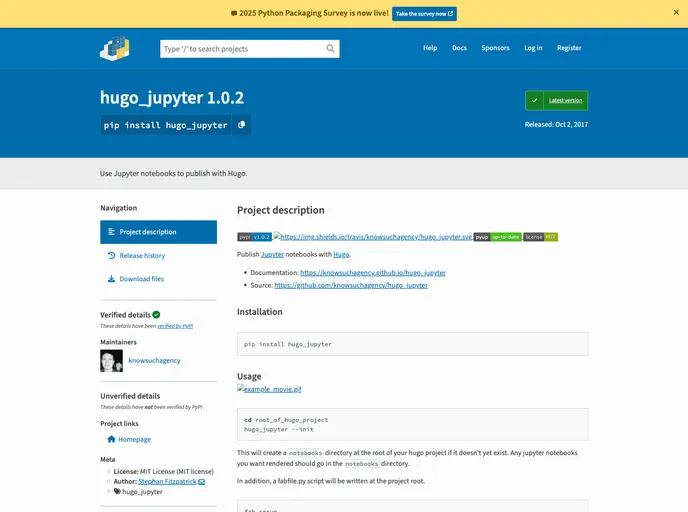The height and width of the screenshot is (512, 688).
Task: Open the Sponsors page
Action: (x=495, y=48)
